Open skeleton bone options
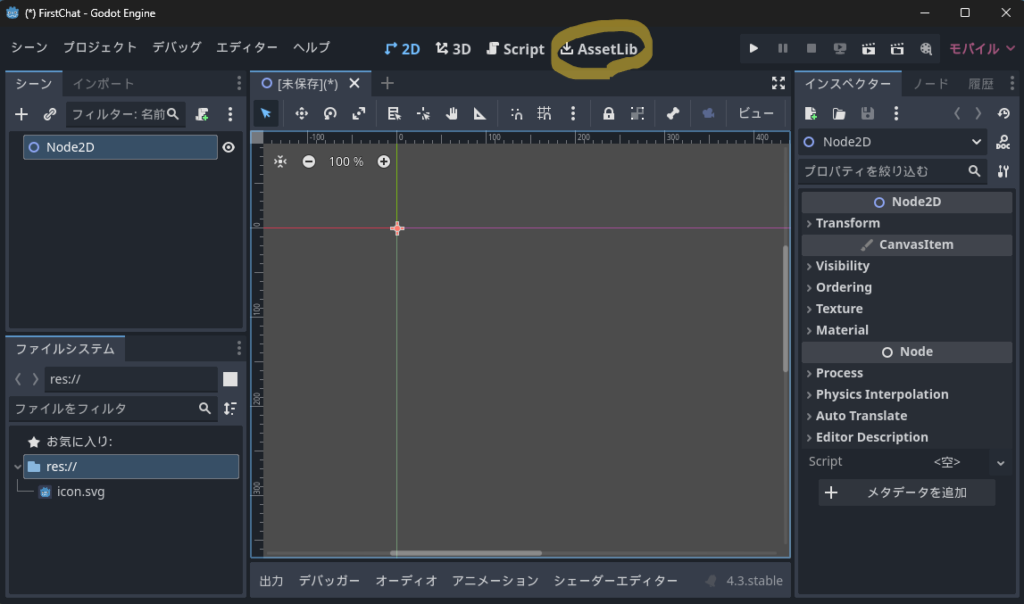The width and height of the screenshot is (1024, 604). (x=673, y=114)
